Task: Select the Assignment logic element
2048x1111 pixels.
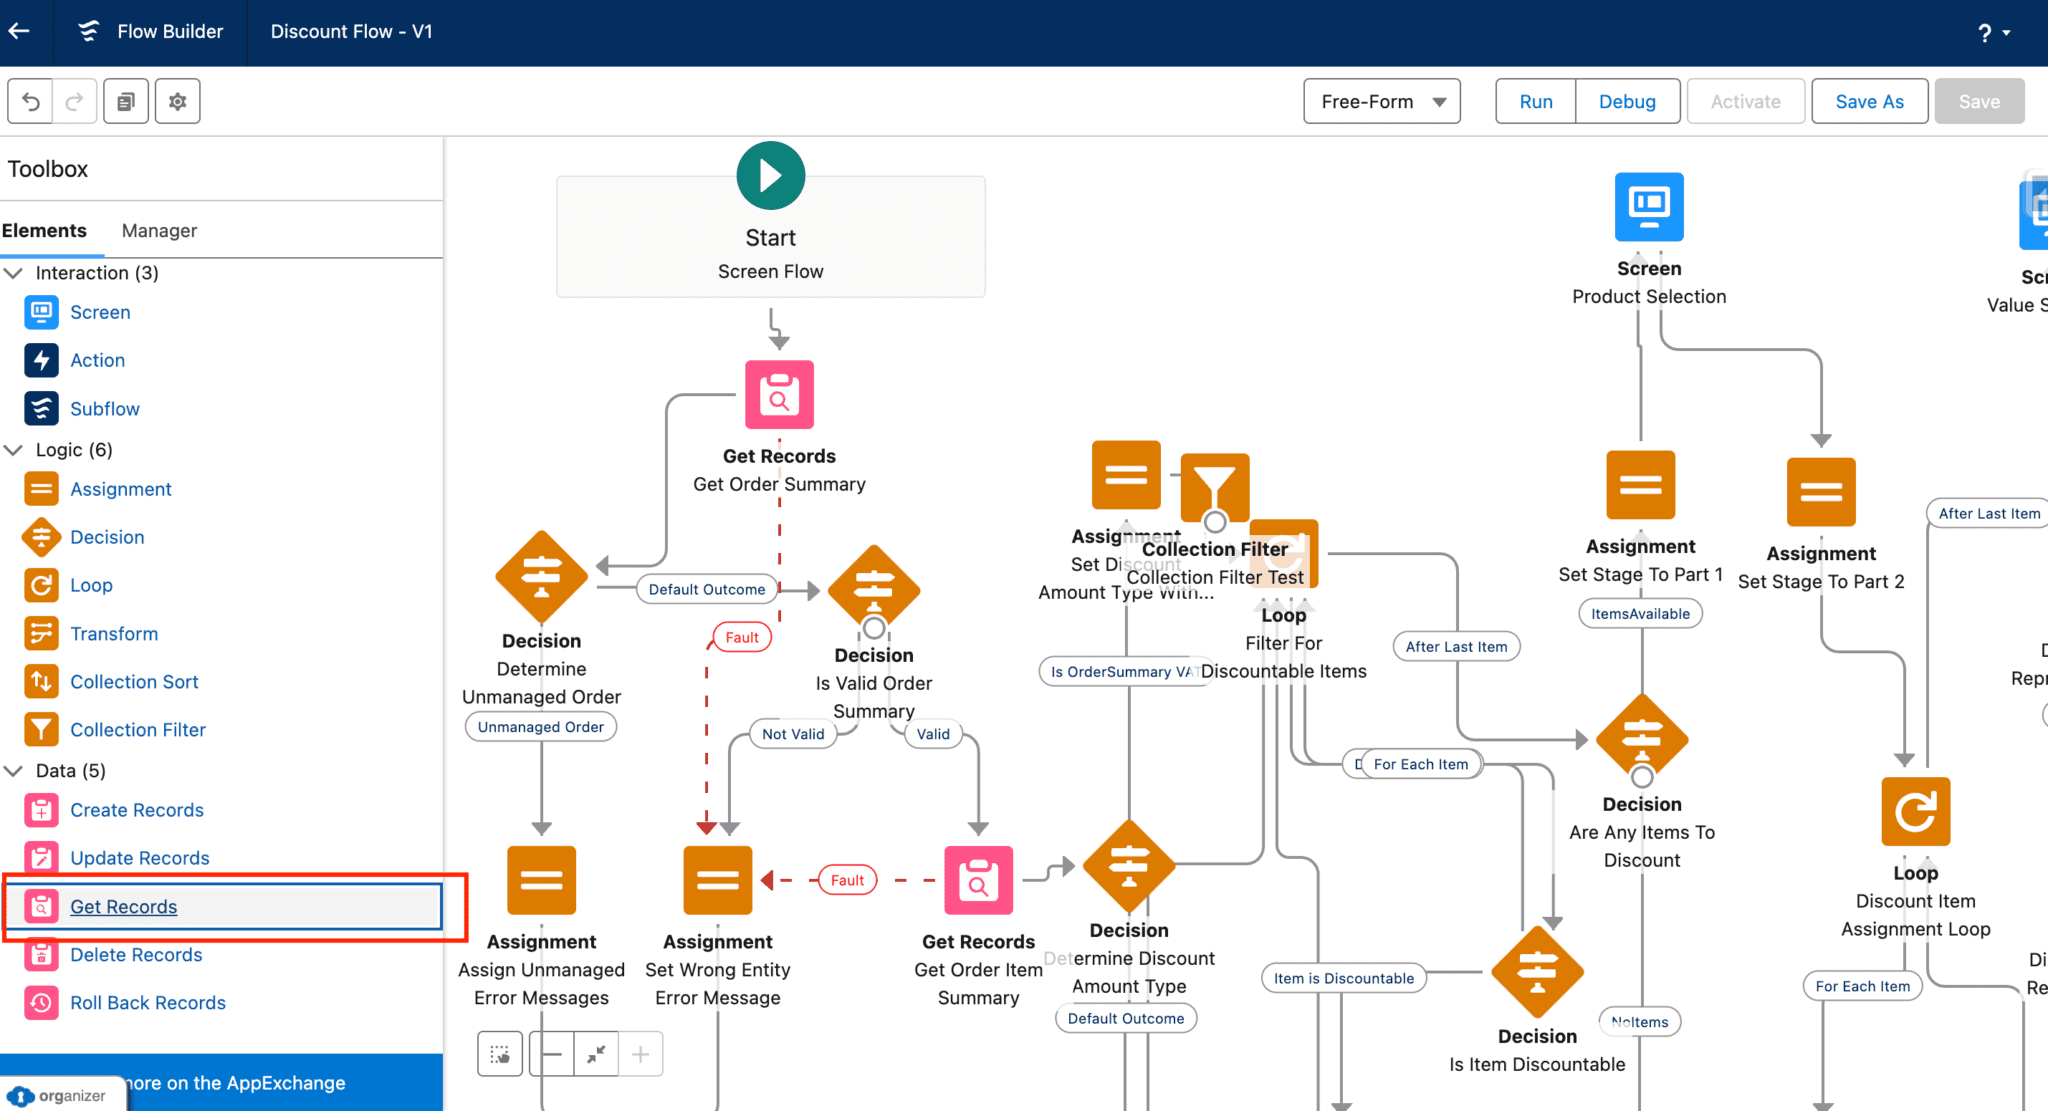Action: point(120,489)
